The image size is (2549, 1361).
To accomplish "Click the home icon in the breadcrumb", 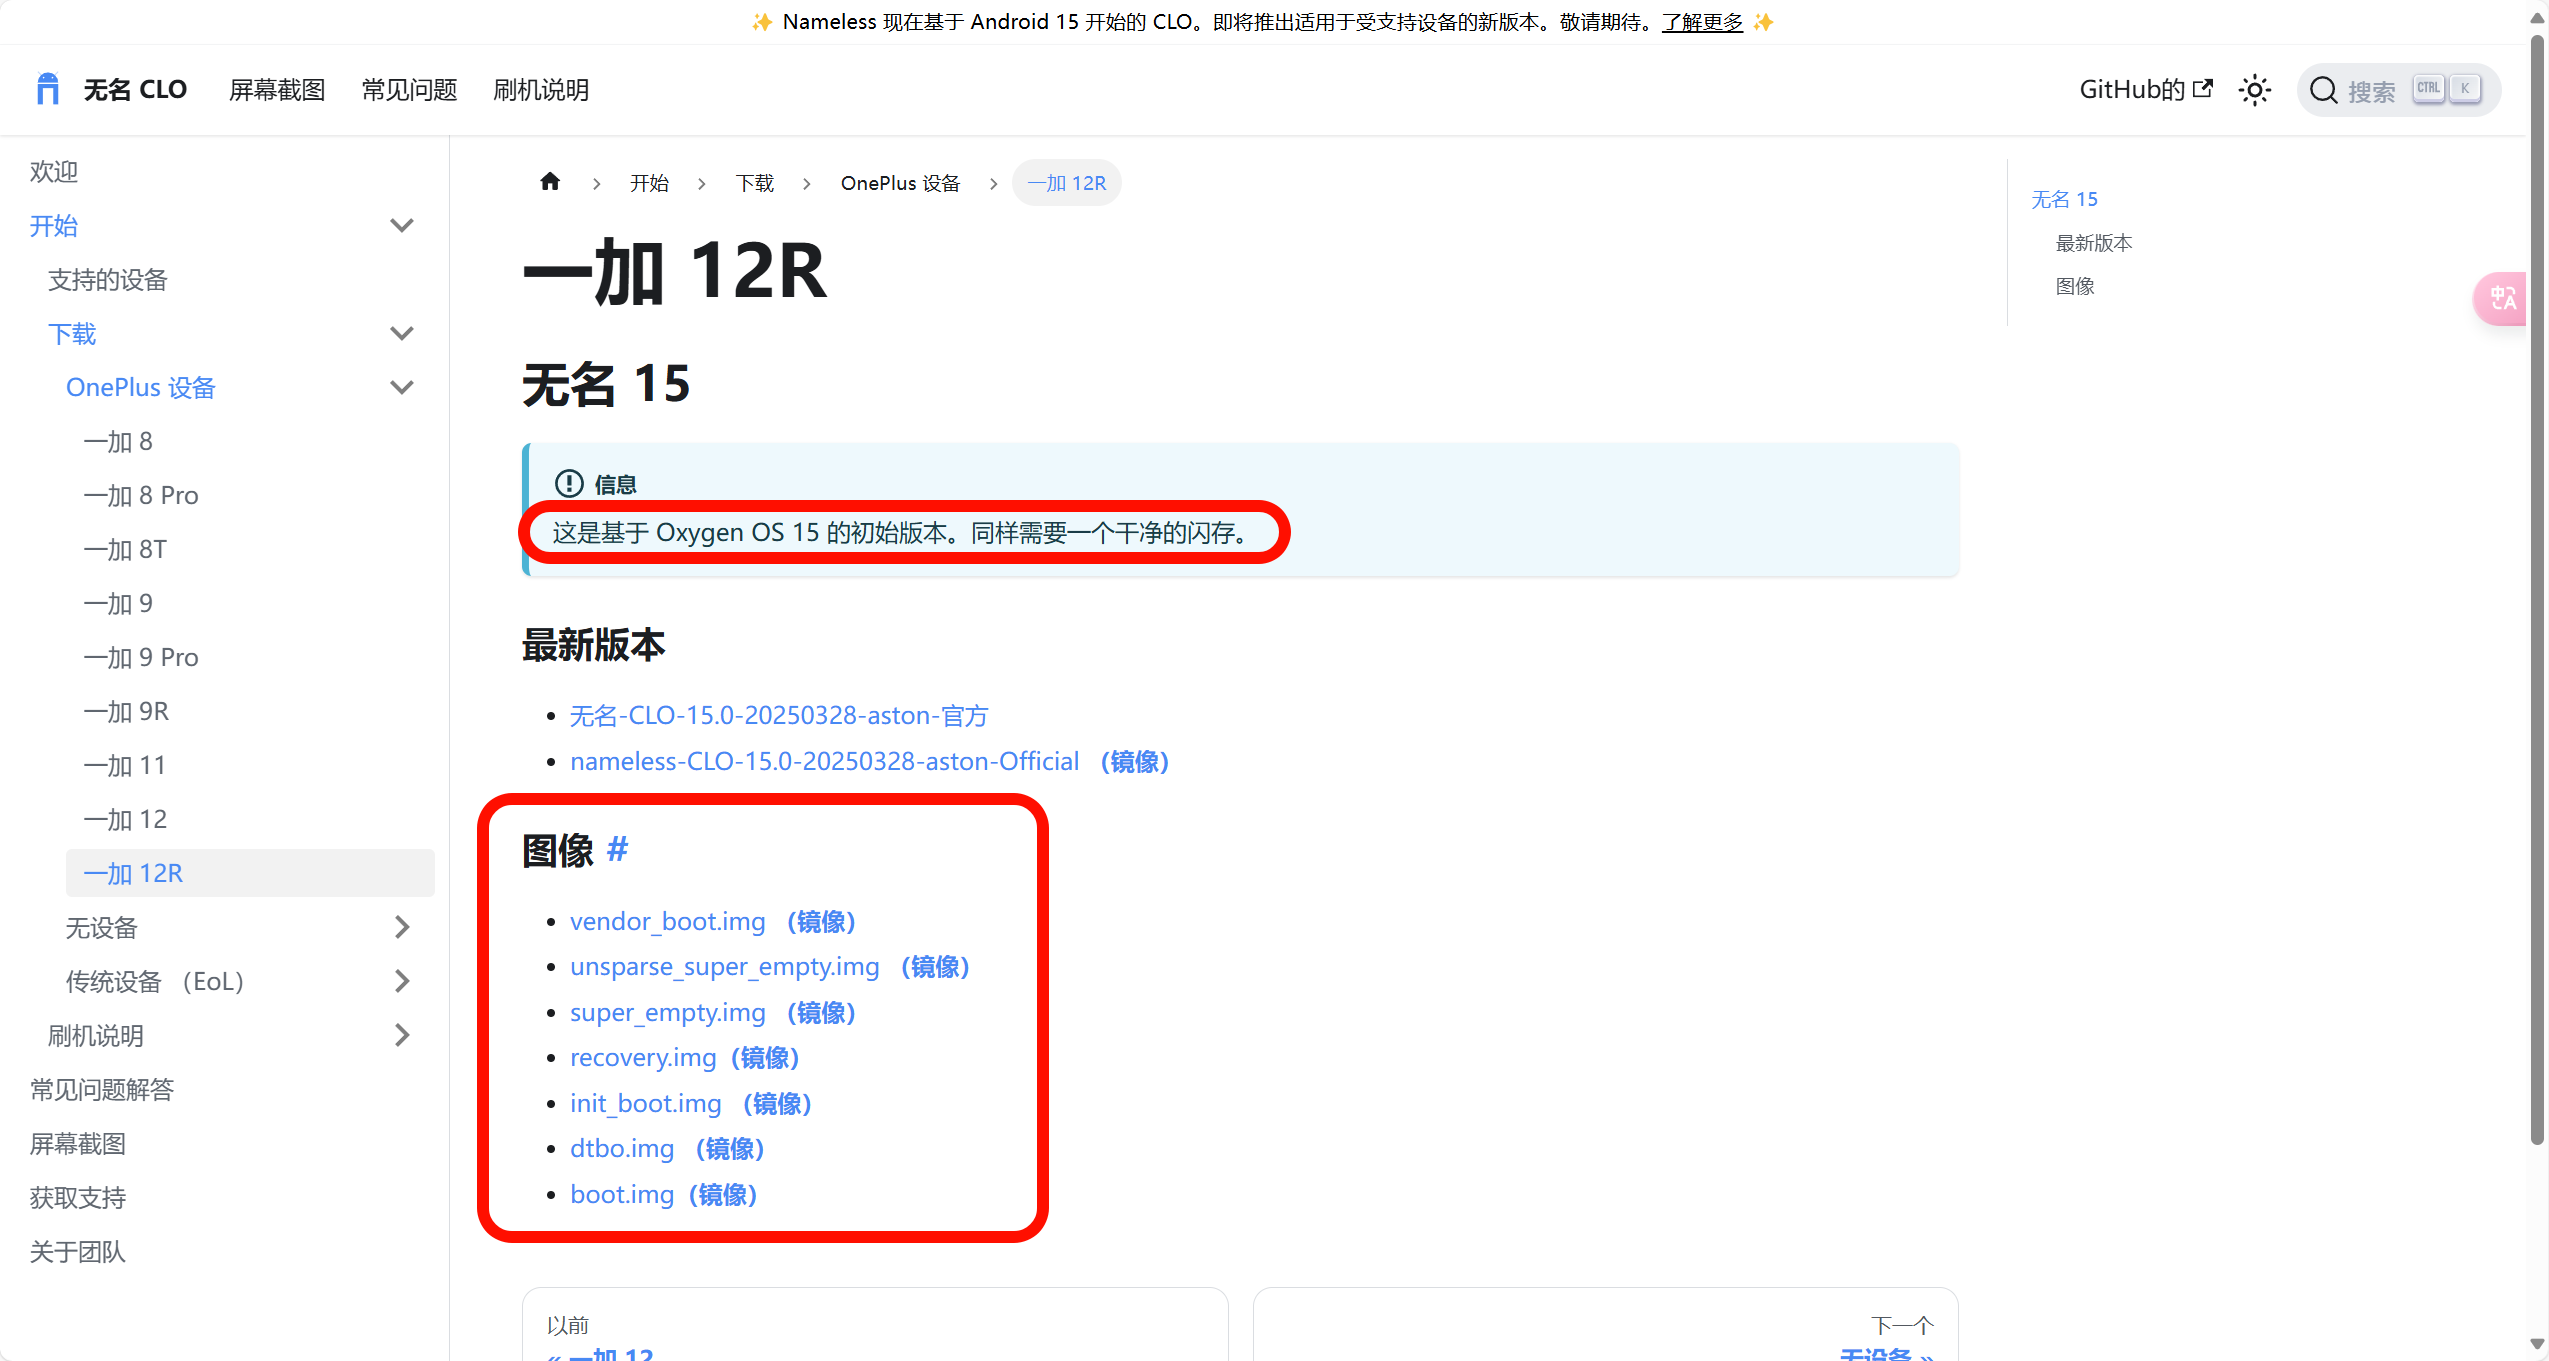I will tap(549, 182).
